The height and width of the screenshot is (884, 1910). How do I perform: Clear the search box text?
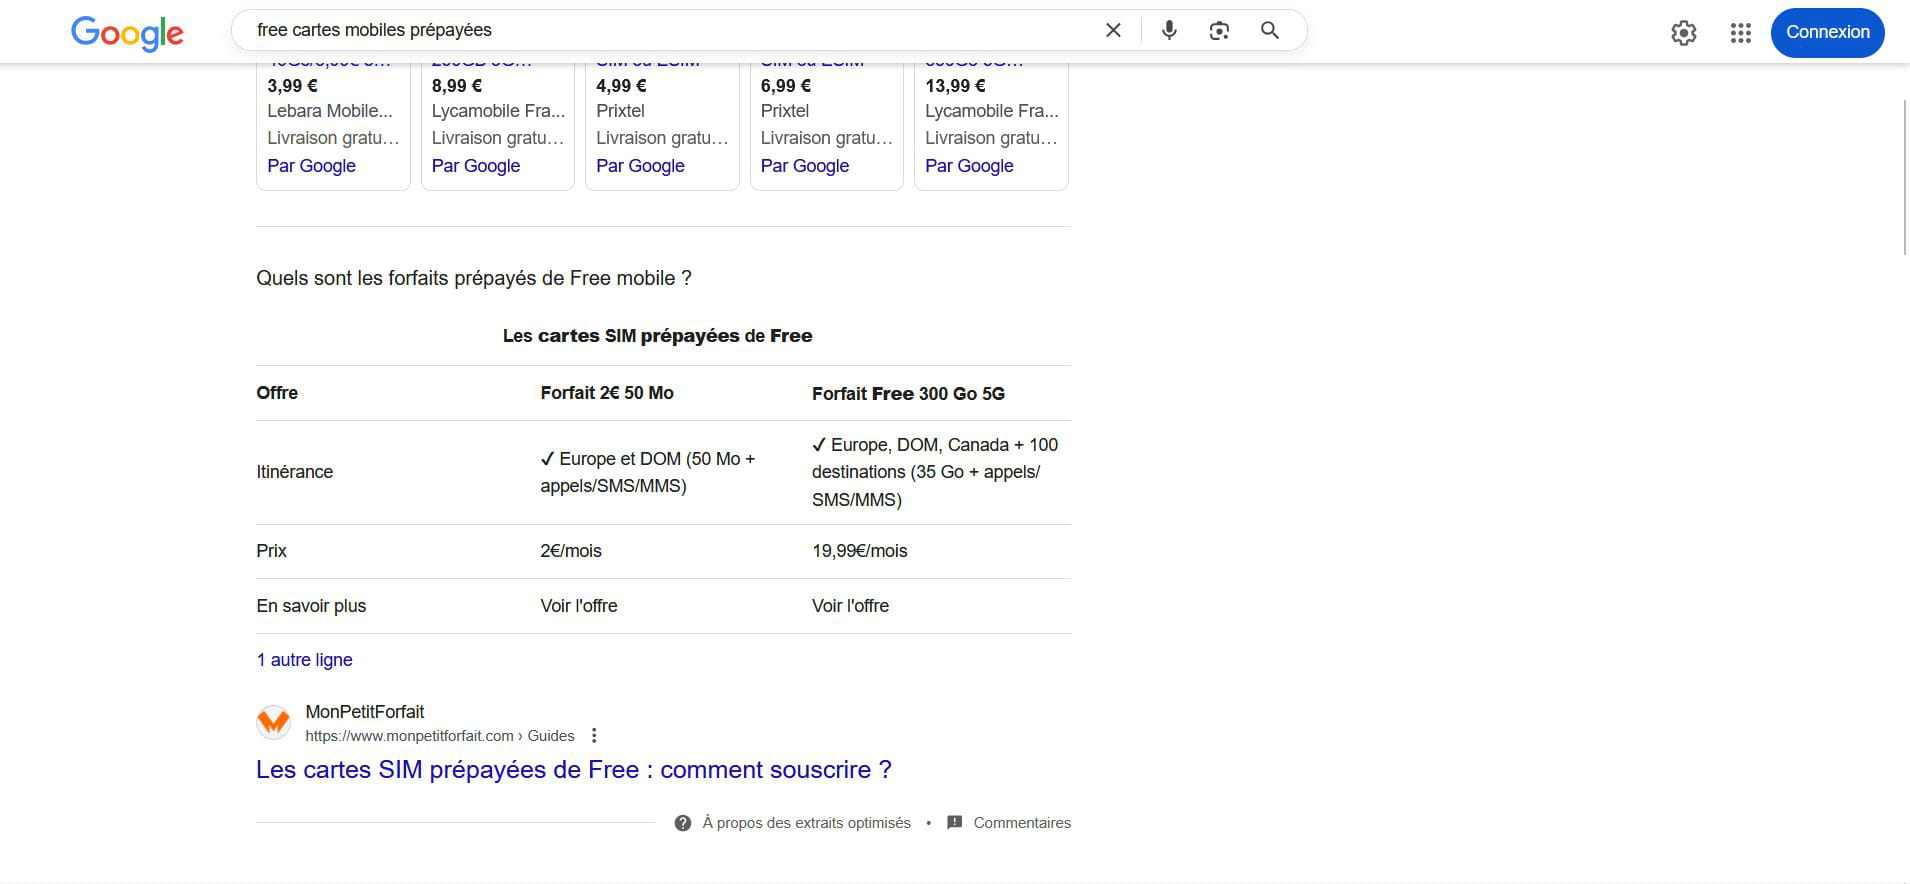click(1113, 31)
